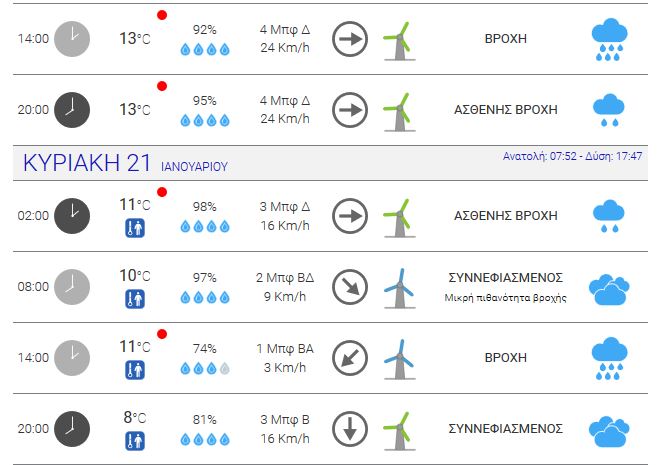Click the Μικρή πιθανότητα βροχής note

coord(506,298)
